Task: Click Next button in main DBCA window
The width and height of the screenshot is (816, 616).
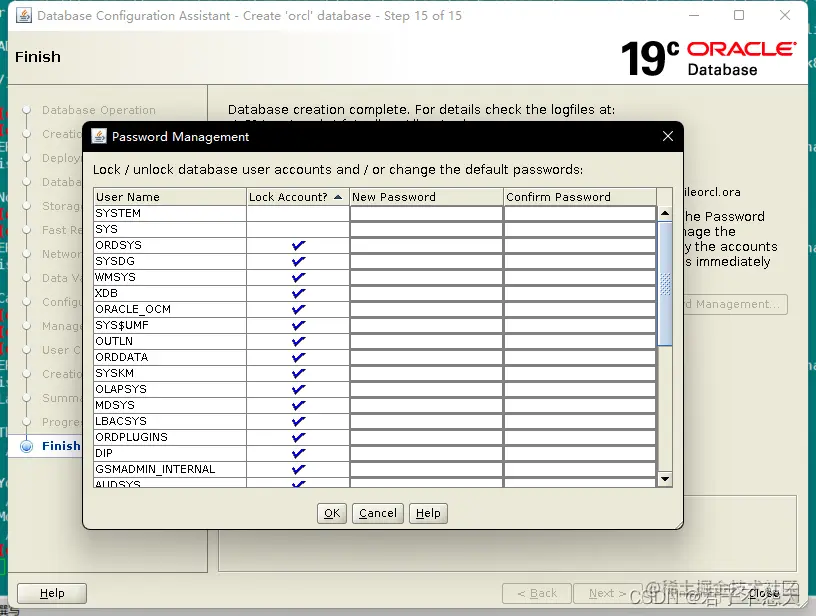Action: click(x=607, y=593)
